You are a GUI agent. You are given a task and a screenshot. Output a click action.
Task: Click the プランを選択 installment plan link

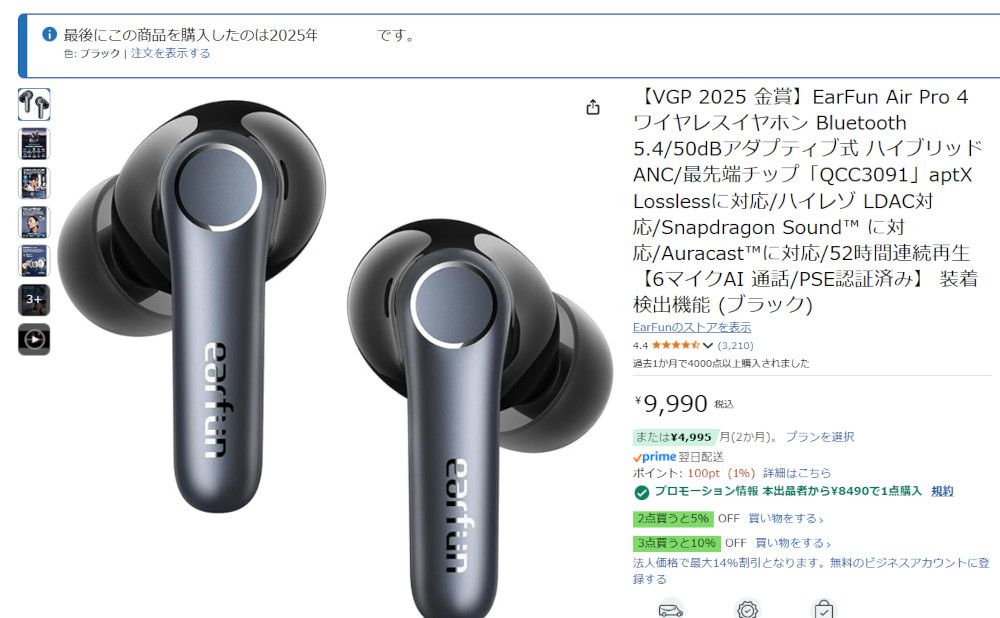pos(820,437)
